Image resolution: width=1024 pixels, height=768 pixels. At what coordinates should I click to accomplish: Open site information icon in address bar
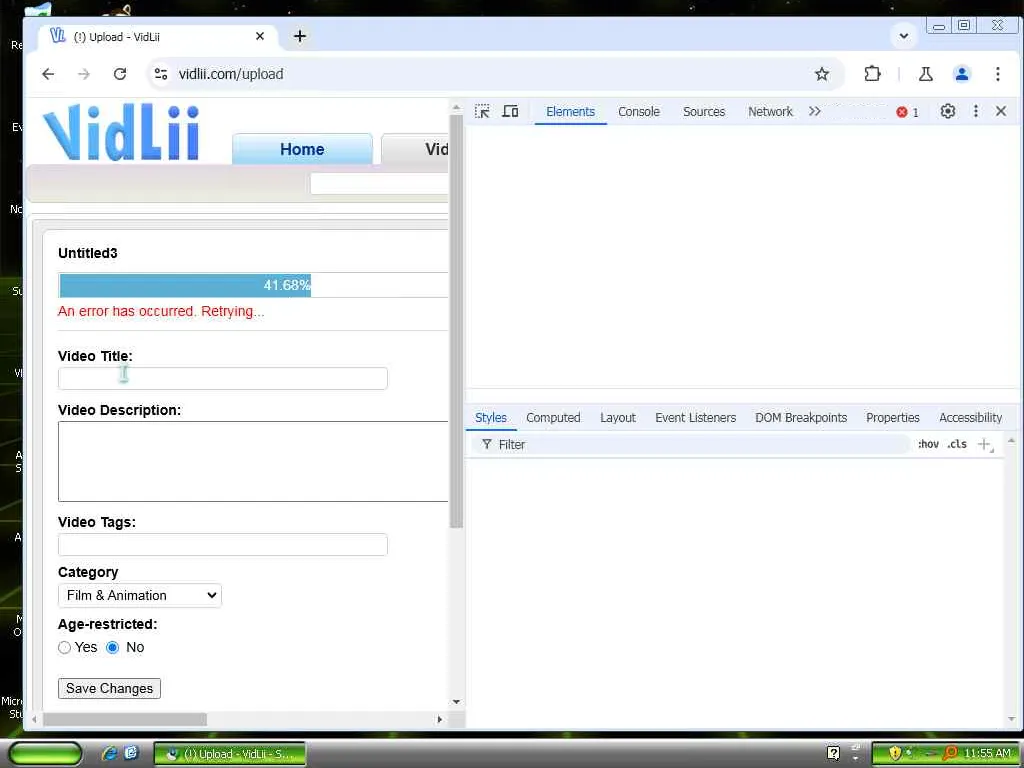click(x=161, y=74)
